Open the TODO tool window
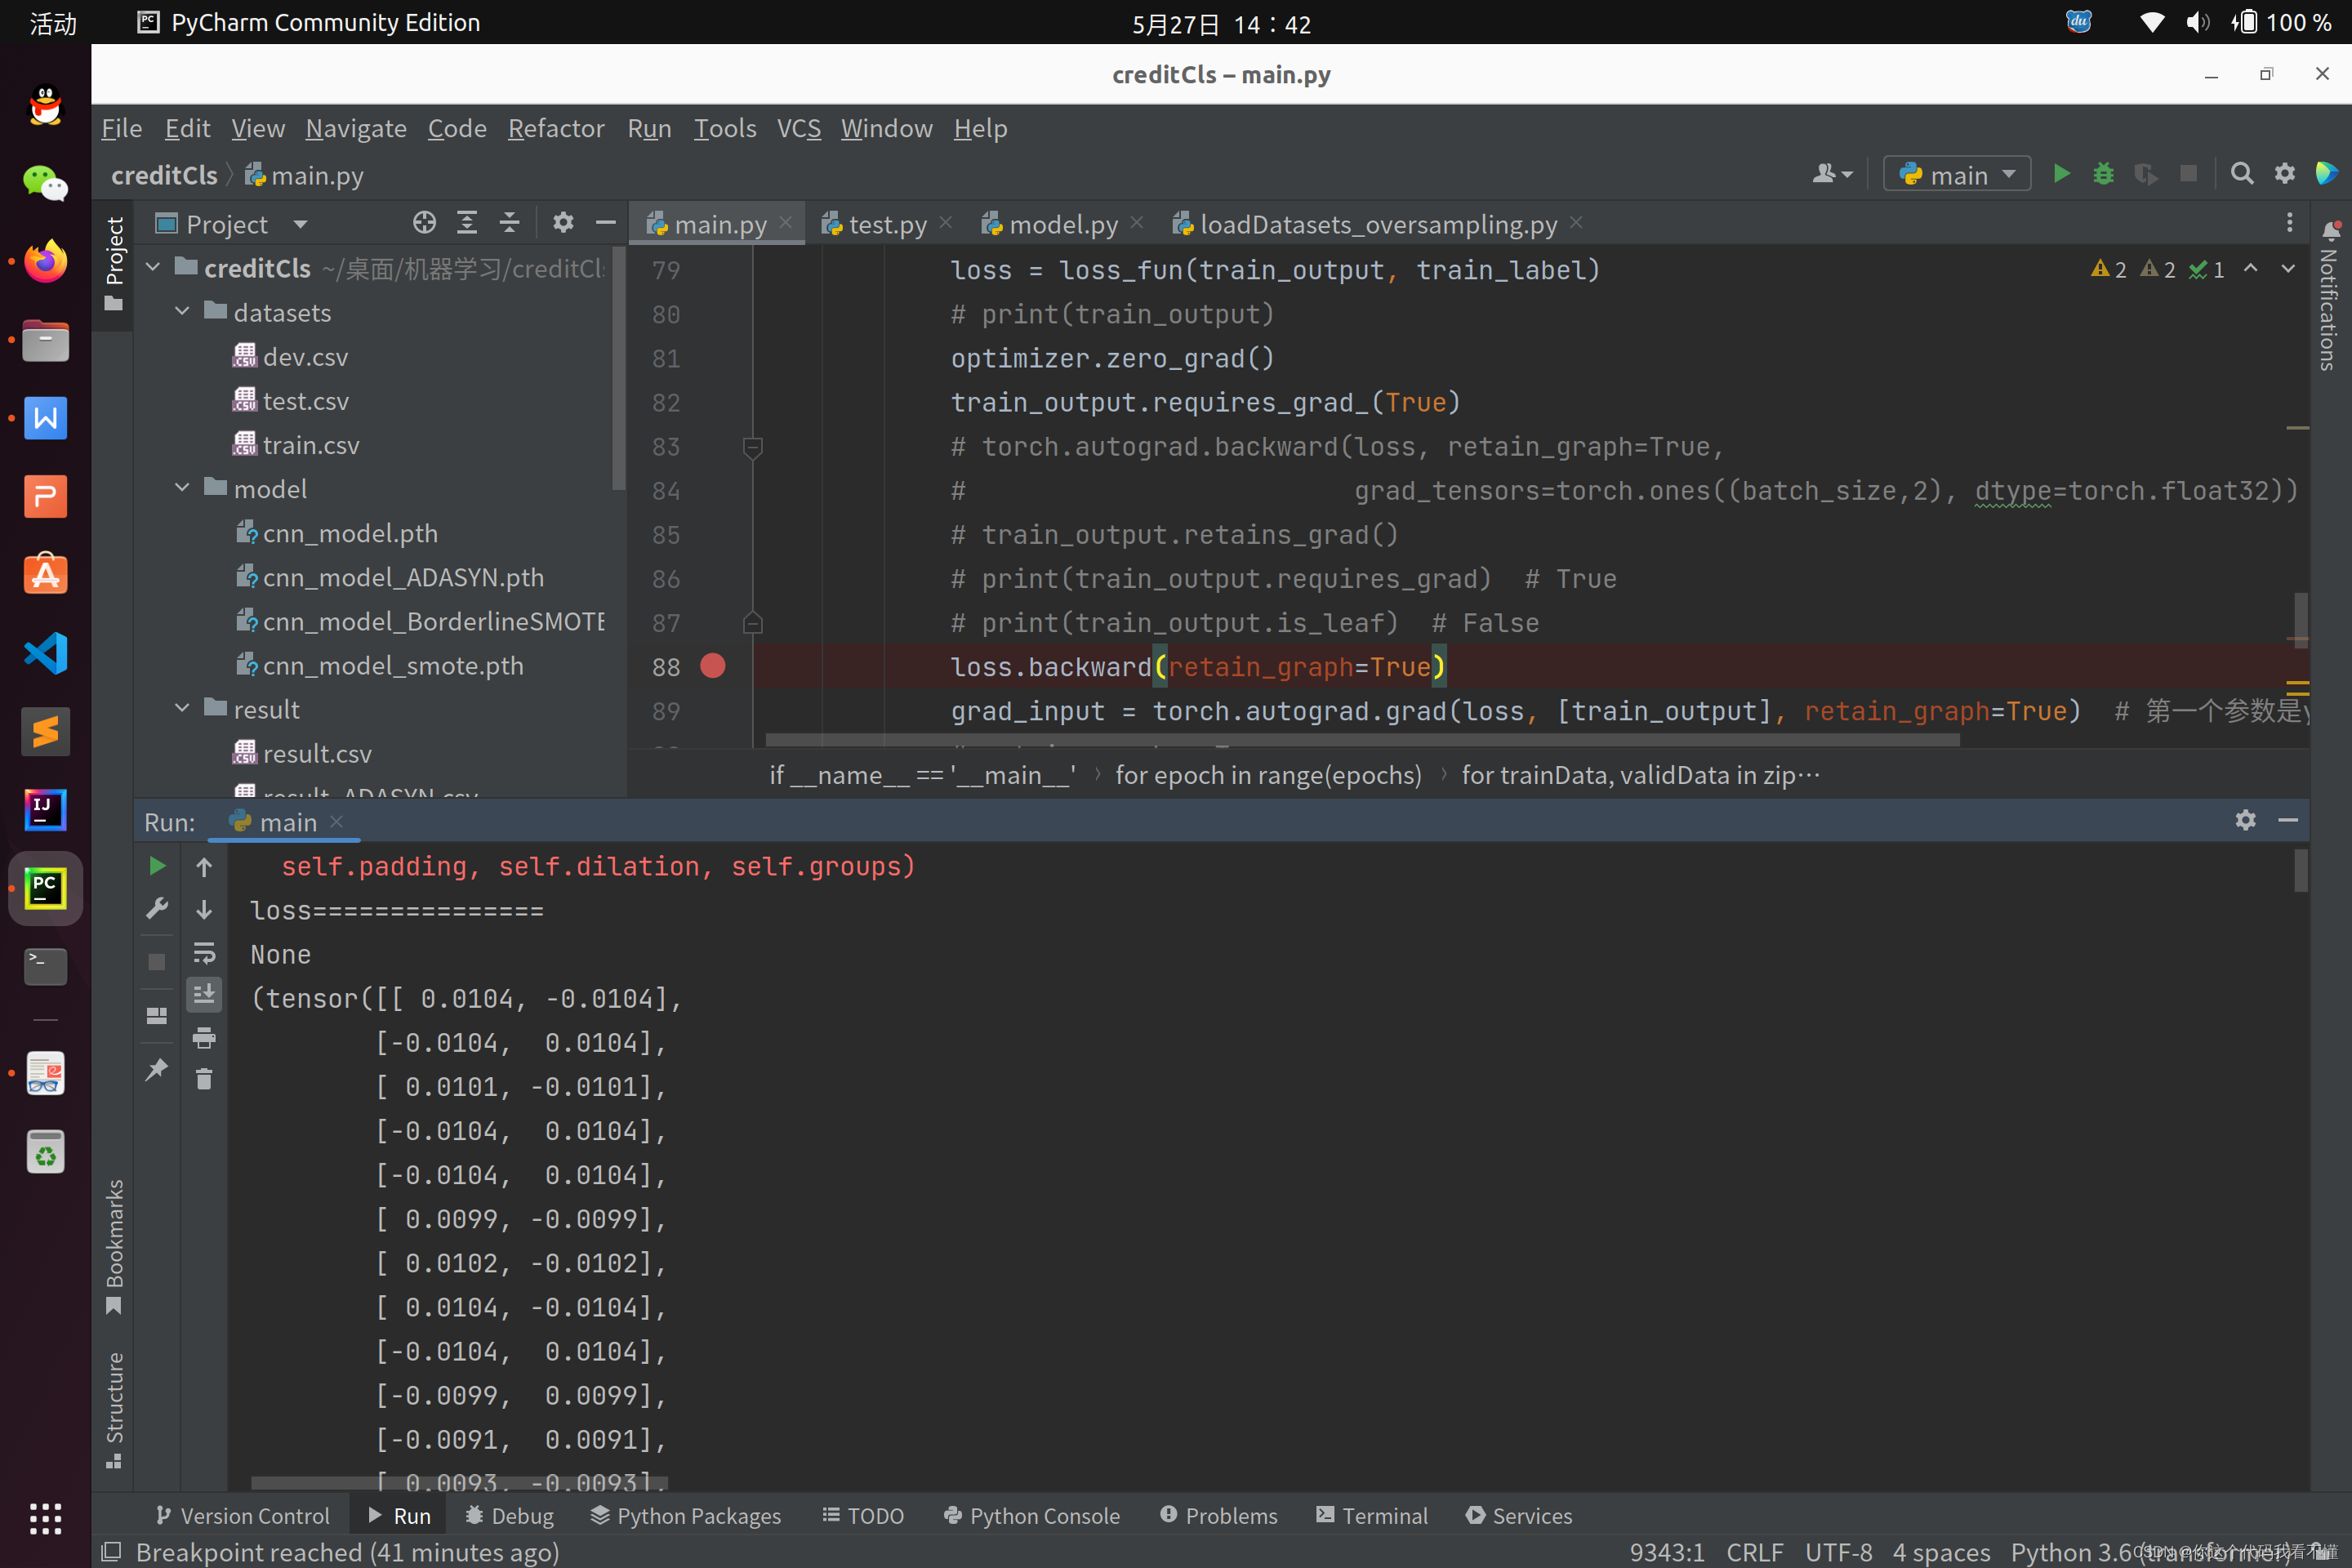The height and width of the screenshot is (1568, 2352). coord(863,1515)
